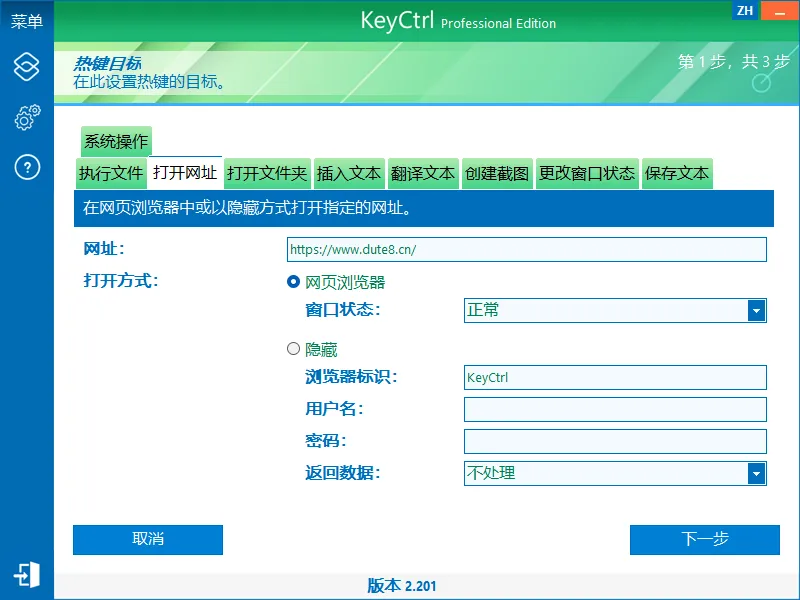Select the 系统操作 tab

pyautogui.click(x=116, y=141)
